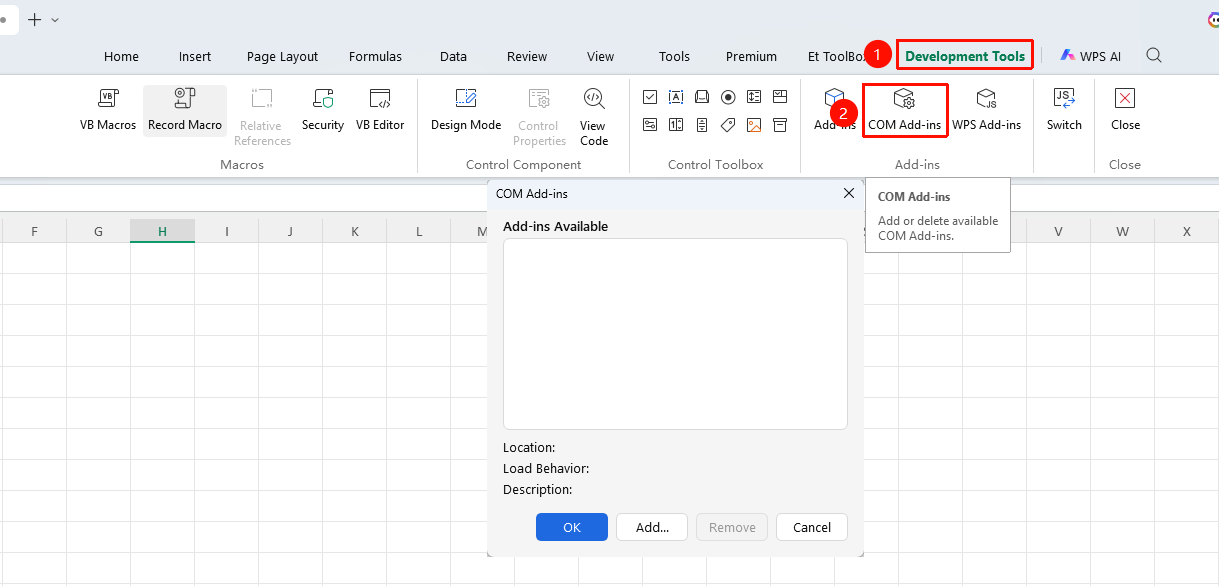Launch WPS AI
This screenshot has height=586, width=1219.
(1091, 56)
